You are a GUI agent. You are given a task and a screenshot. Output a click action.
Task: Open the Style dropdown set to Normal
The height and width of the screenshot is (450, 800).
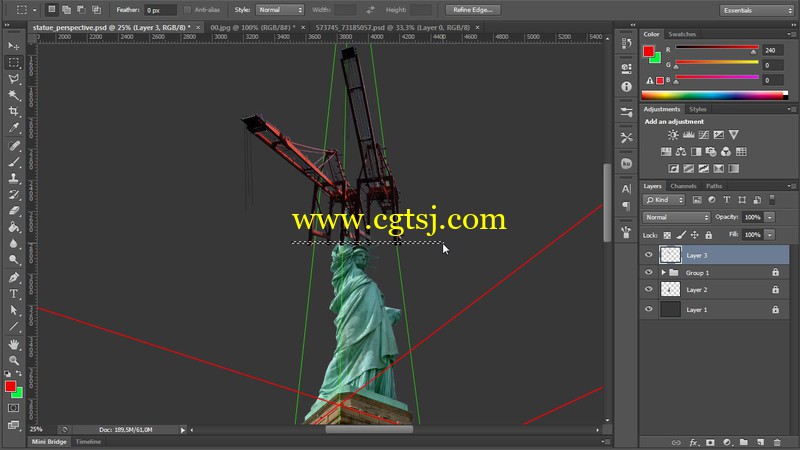(x=280, y=10)
